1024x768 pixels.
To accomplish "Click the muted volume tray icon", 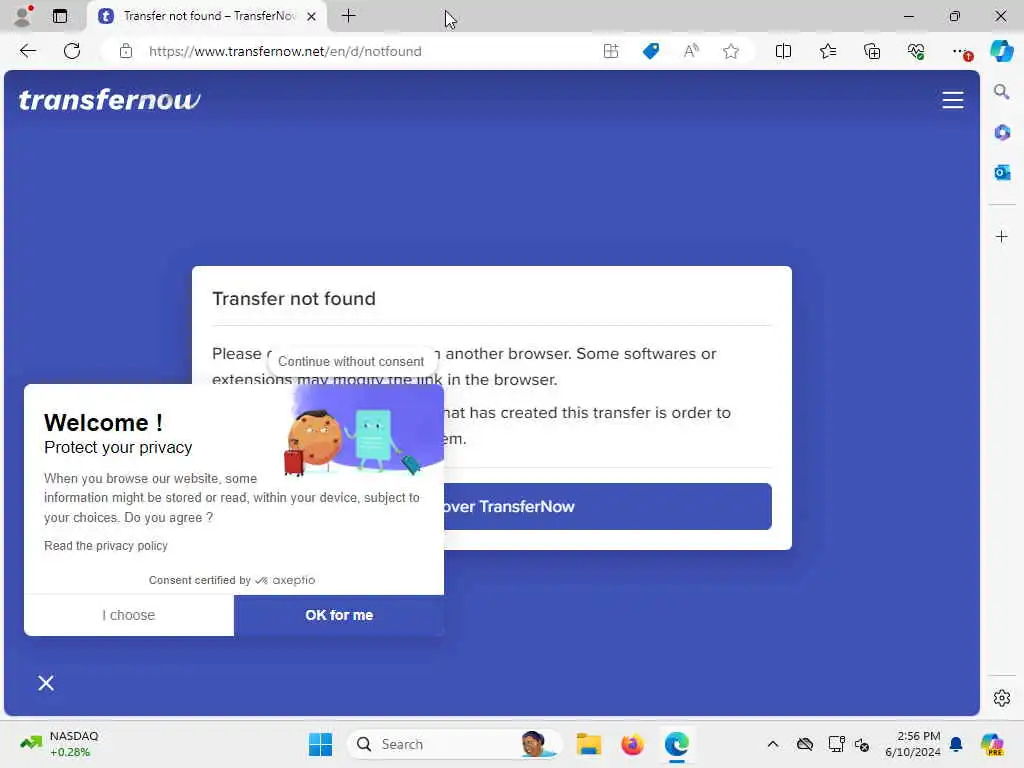I will (x=862, y=744).
